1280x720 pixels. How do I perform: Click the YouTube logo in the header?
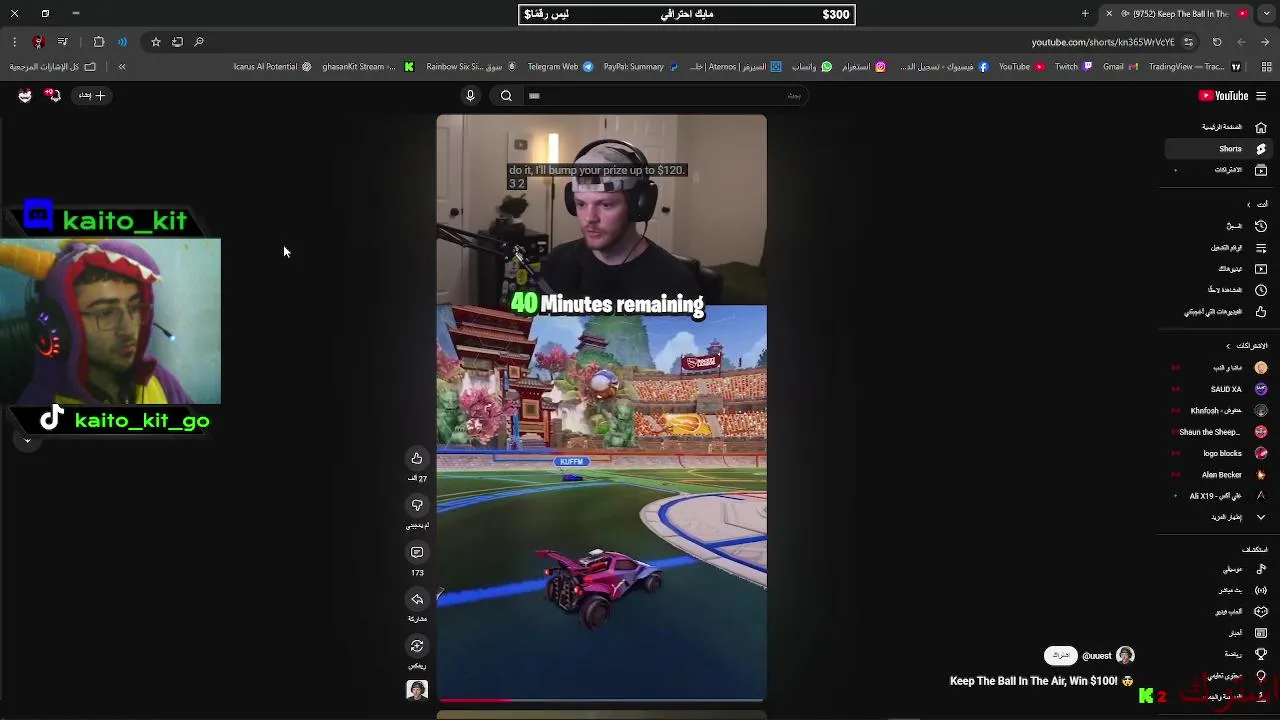[x=1223, y=96]
